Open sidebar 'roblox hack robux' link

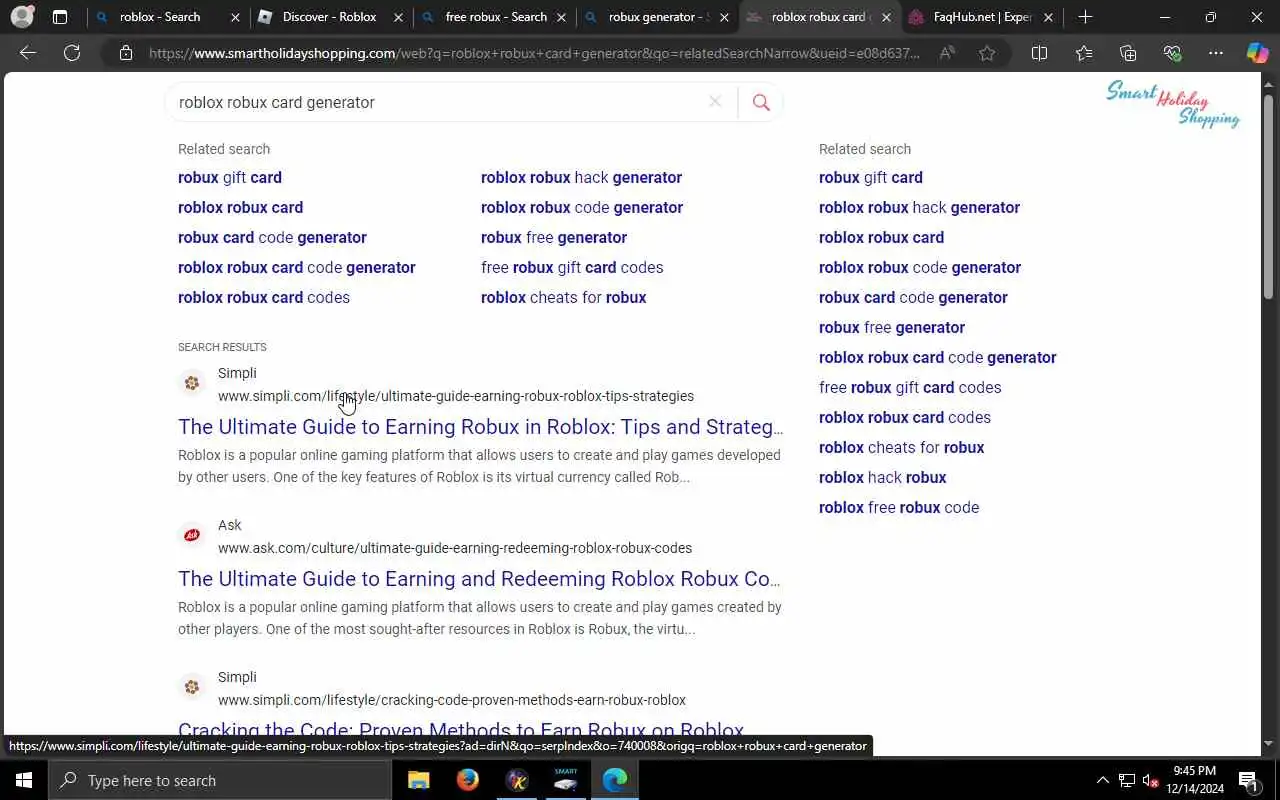coord(883,477)
